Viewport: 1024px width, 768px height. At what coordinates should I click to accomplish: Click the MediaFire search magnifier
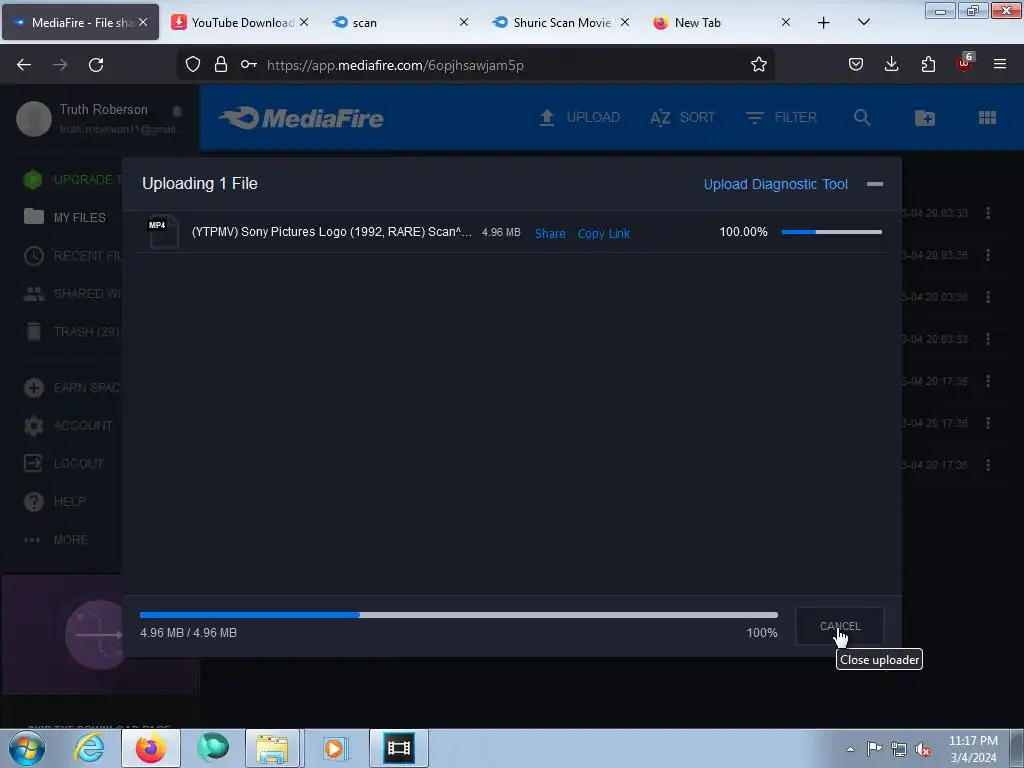click(862, 118)
